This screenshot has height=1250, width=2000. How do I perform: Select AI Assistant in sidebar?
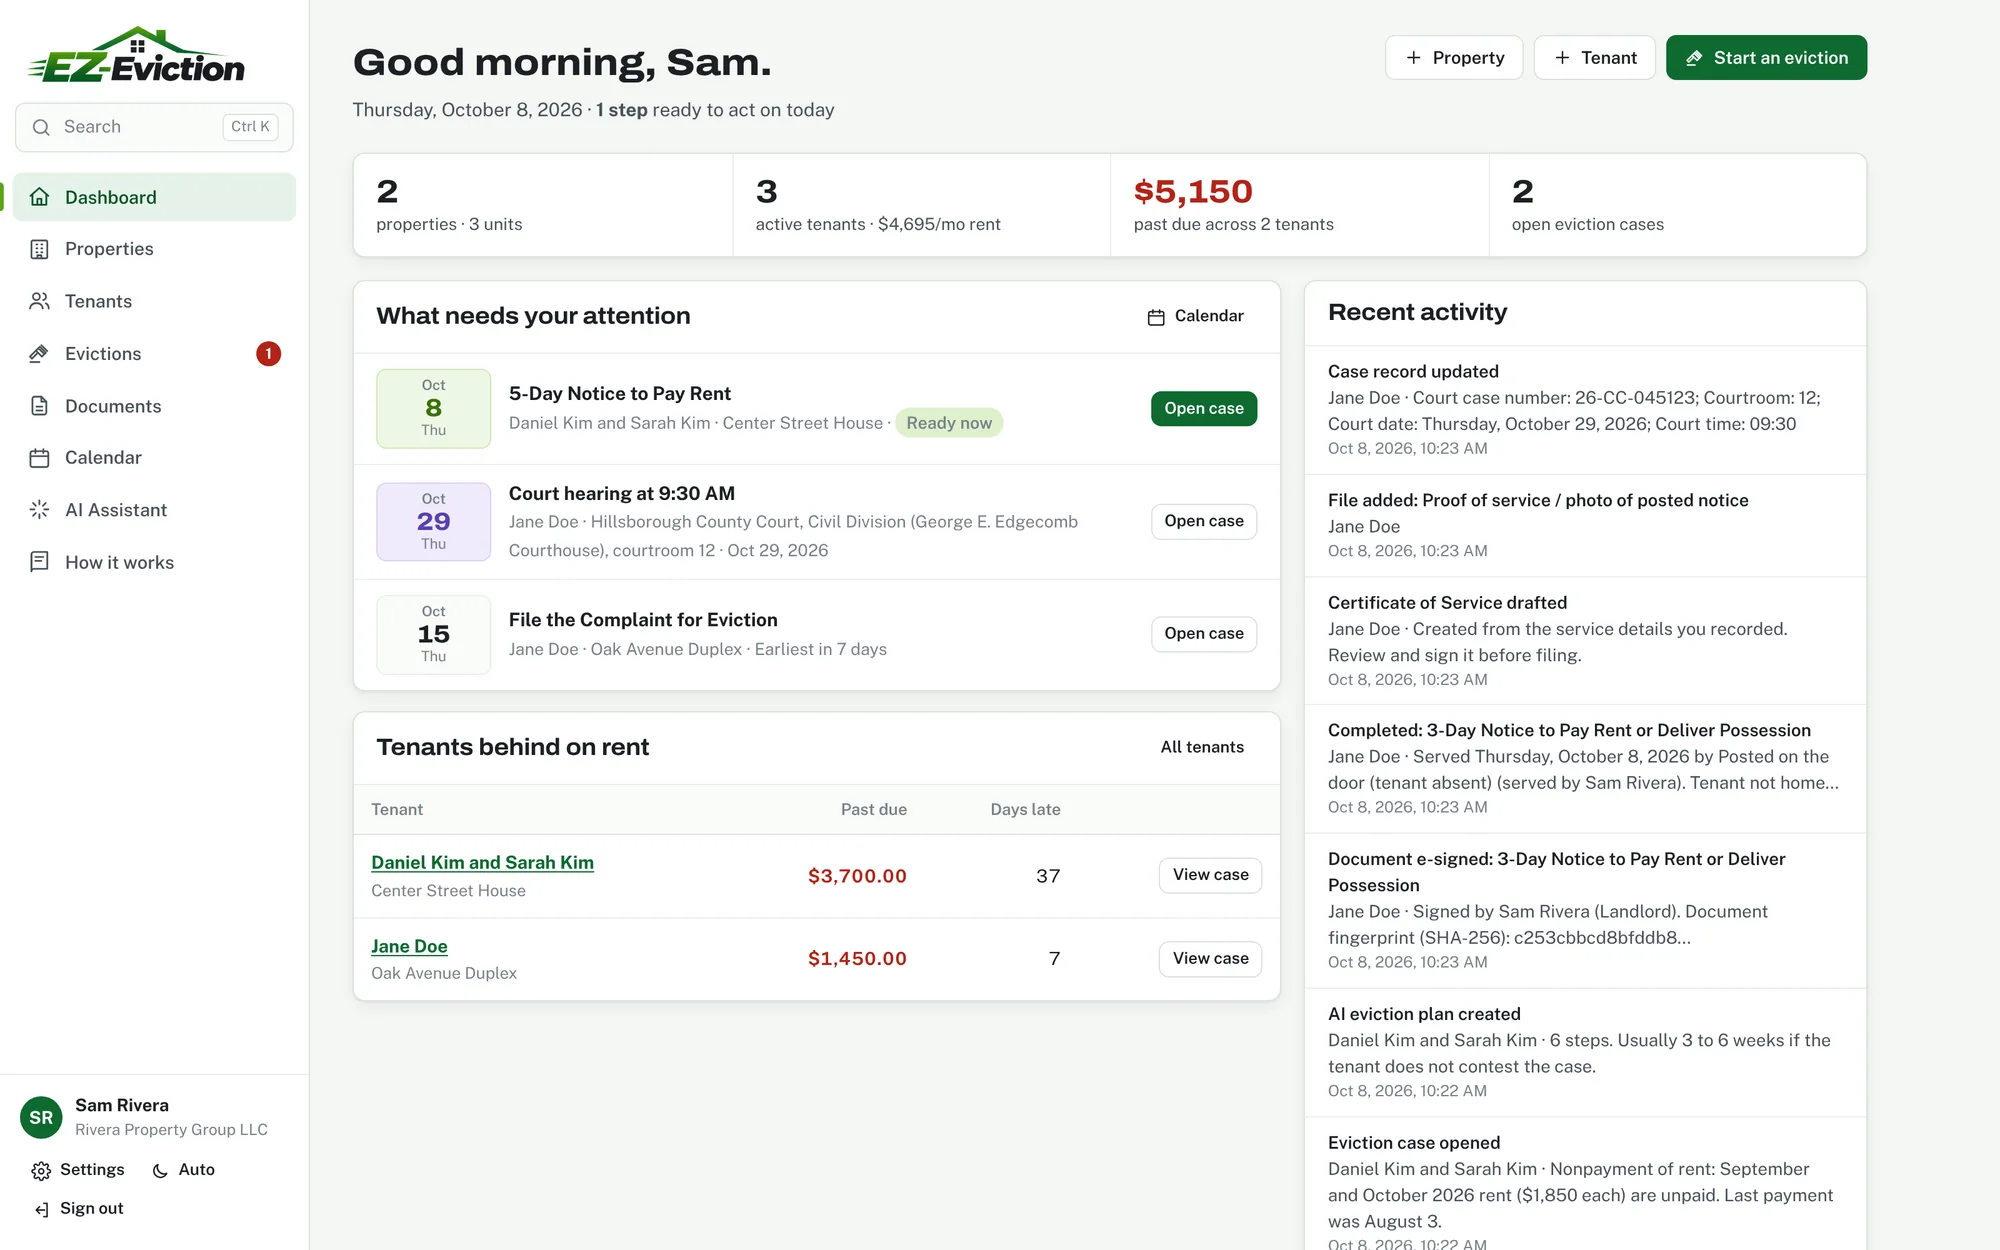155,510
